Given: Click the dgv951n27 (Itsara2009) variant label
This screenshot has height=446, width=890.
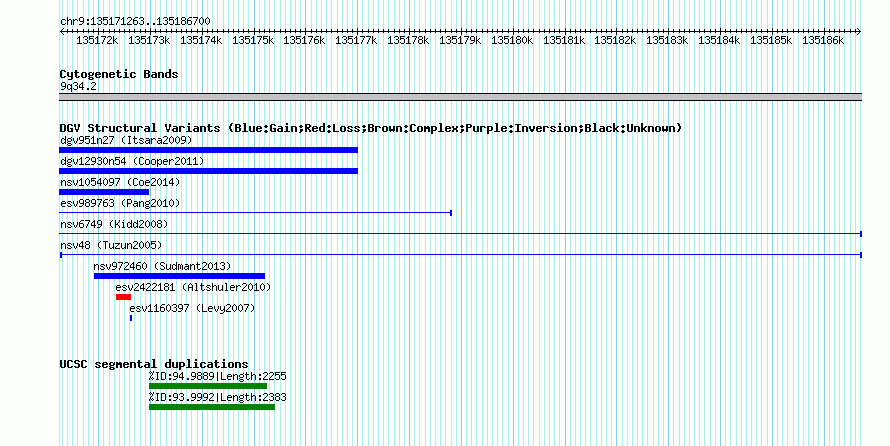Looking at the screenshot, I should click(127, 140).
